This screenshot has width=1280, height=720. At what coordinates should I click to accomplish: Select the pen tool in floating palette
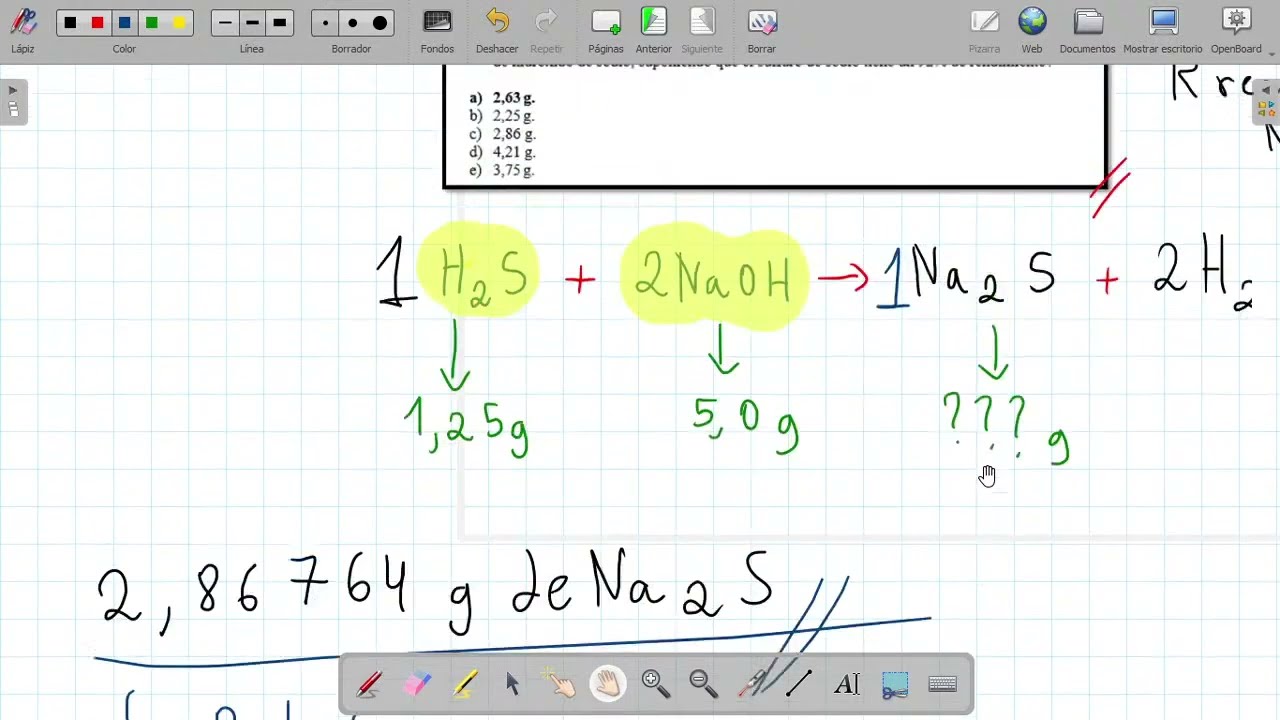(x=369, y=684)
